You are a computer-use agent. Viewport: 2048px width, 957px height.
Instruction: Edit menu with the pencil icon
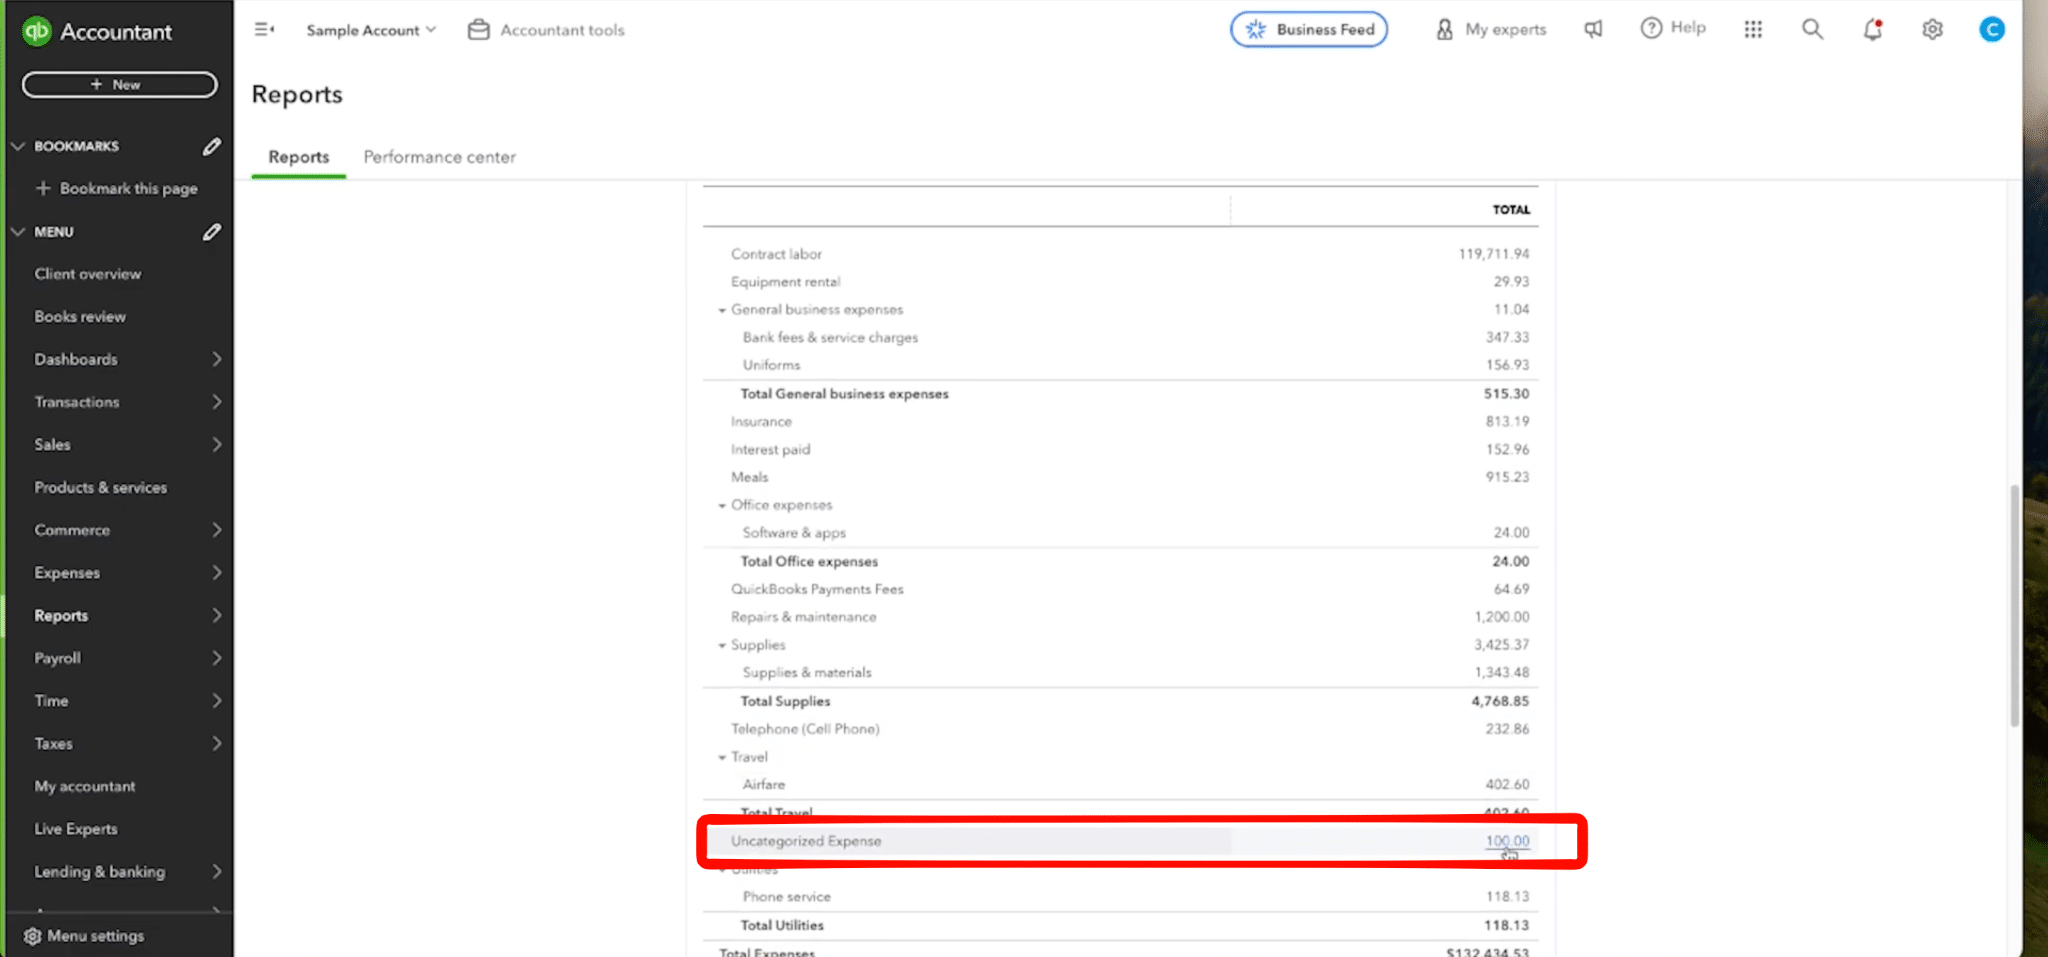211,232
